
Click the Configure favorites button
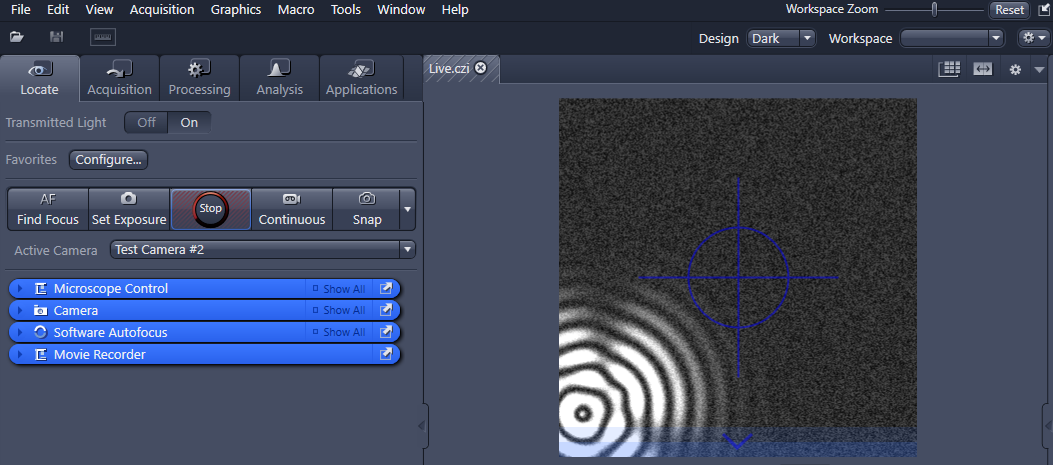tap(109, 159)
